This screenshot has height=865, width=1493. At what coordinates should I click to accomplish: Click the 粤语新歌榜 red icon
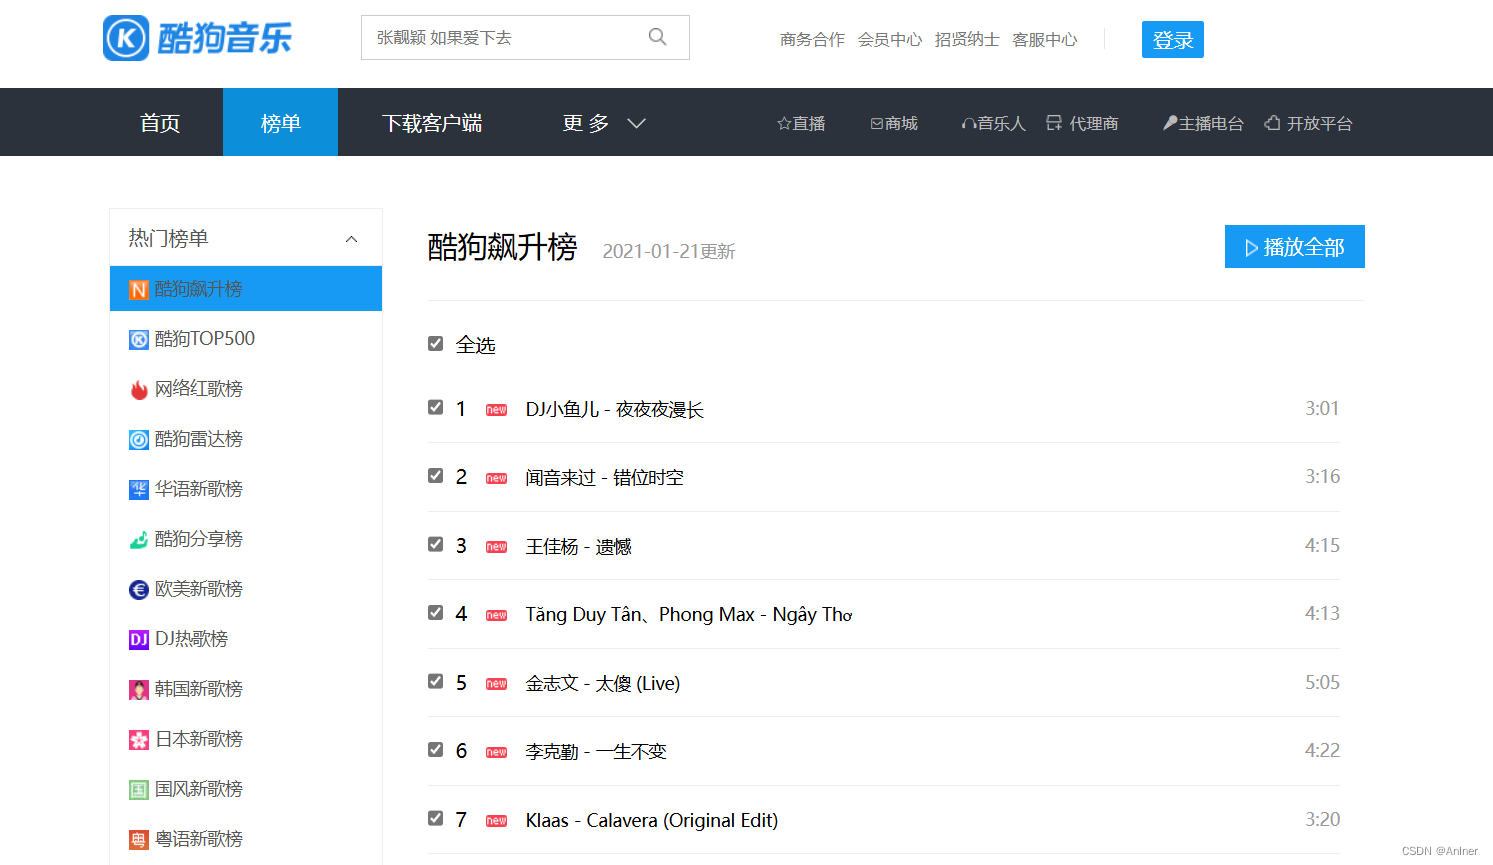[x=139, y=840]
